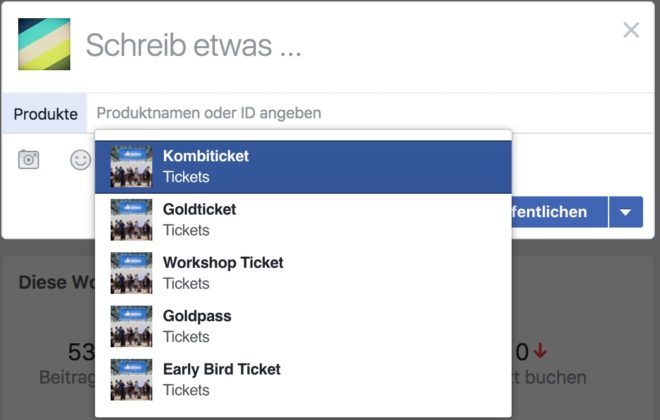
Task: Click the camera photo icon
Action: 29,159
